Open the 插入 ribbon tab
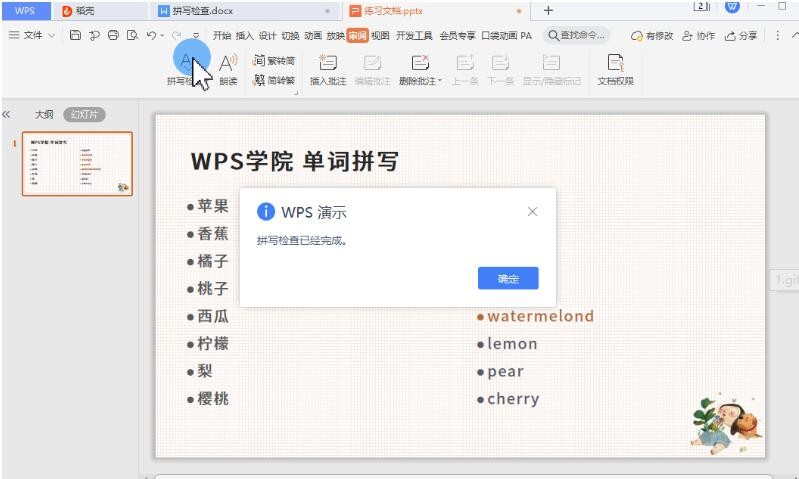This screenshot has width=799, height=479. tap(244, 35)
